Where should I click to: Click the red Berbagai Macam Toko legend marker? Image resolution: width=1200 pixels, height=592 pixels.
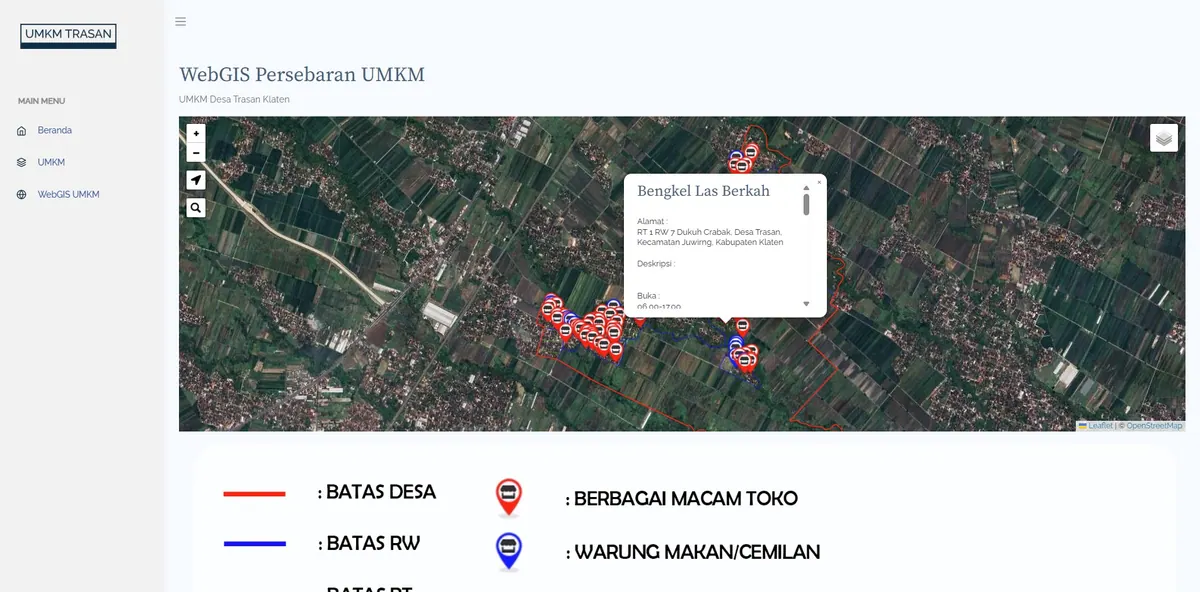[509, 496]
